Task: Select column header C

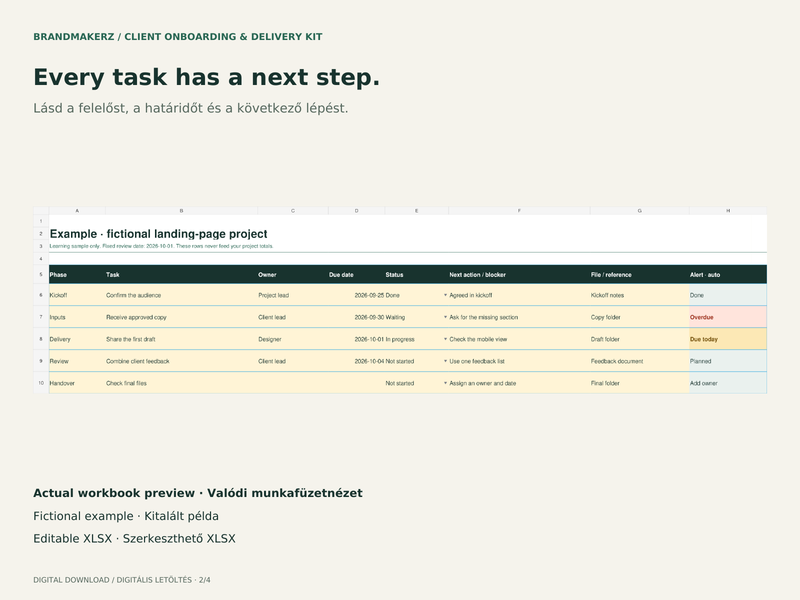Action: coord(293,210)
